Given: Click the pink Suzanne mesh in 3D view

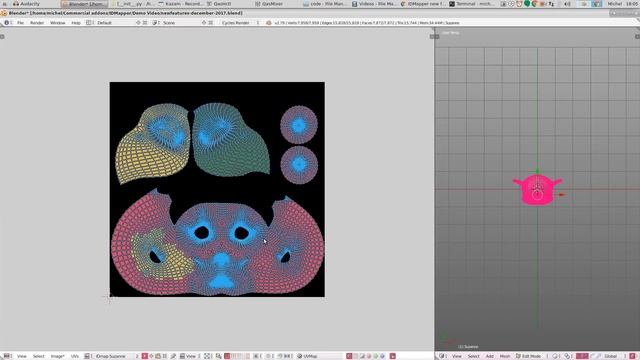Looking at the screenshot, I should [x=537, y=190].
